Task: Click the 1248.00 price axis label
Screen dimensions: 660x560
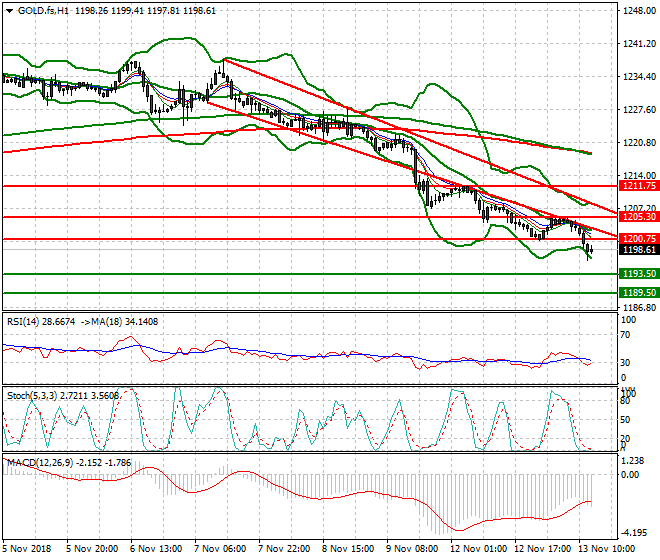Action: click(637, 11)
